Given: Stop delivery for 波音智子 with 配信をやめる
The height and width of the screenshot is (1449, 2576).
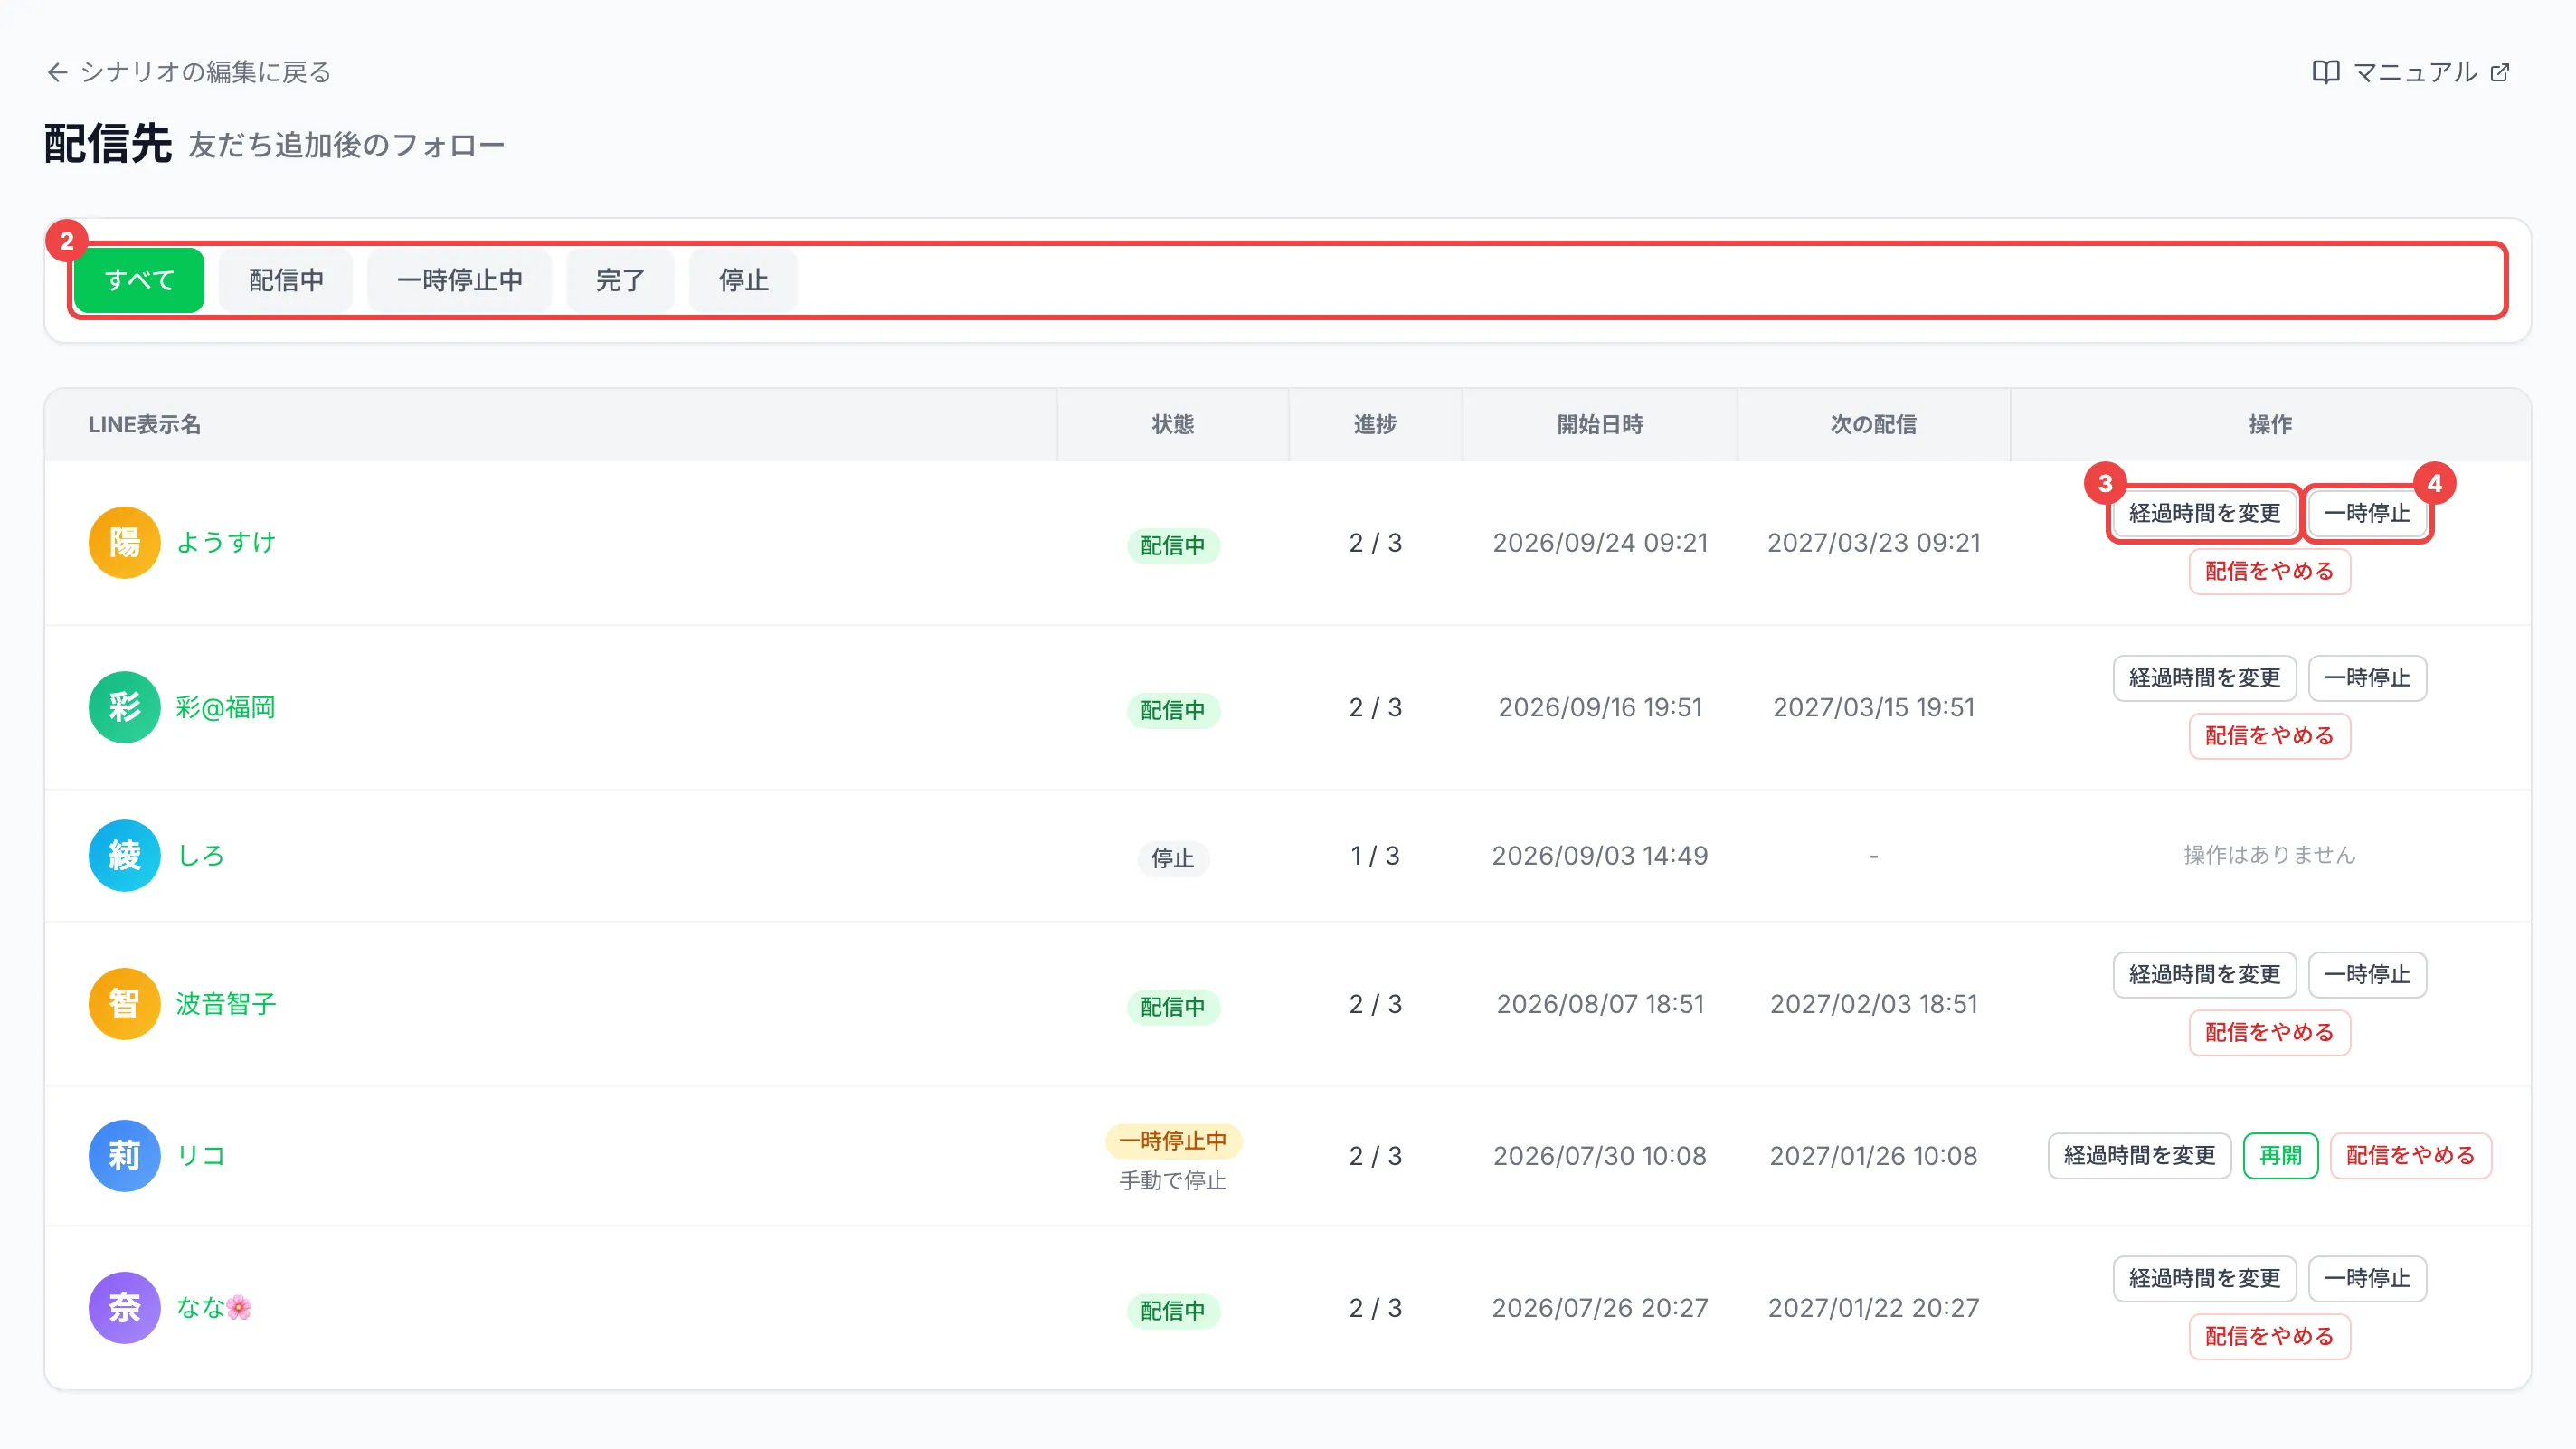Looking at the screenshot, I should pos(2269,1032).
